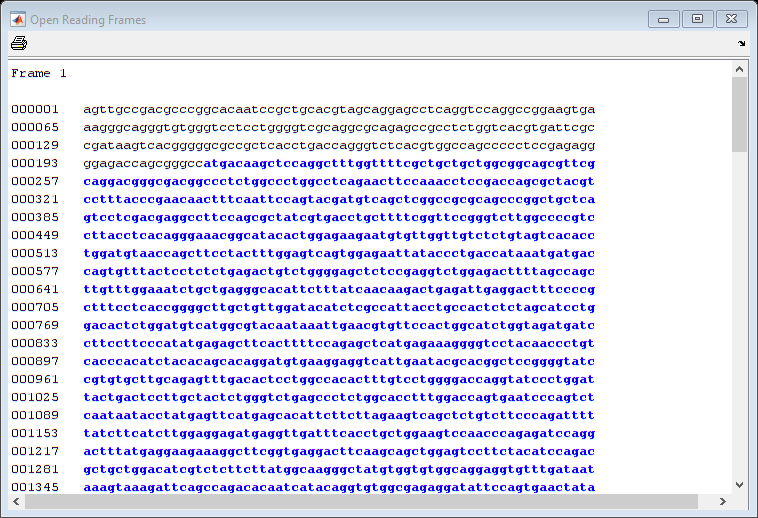Click the blue sequence line starting 'caataatacctatgag'
This screenshot has height=518, width=758.
coord(339,416)
